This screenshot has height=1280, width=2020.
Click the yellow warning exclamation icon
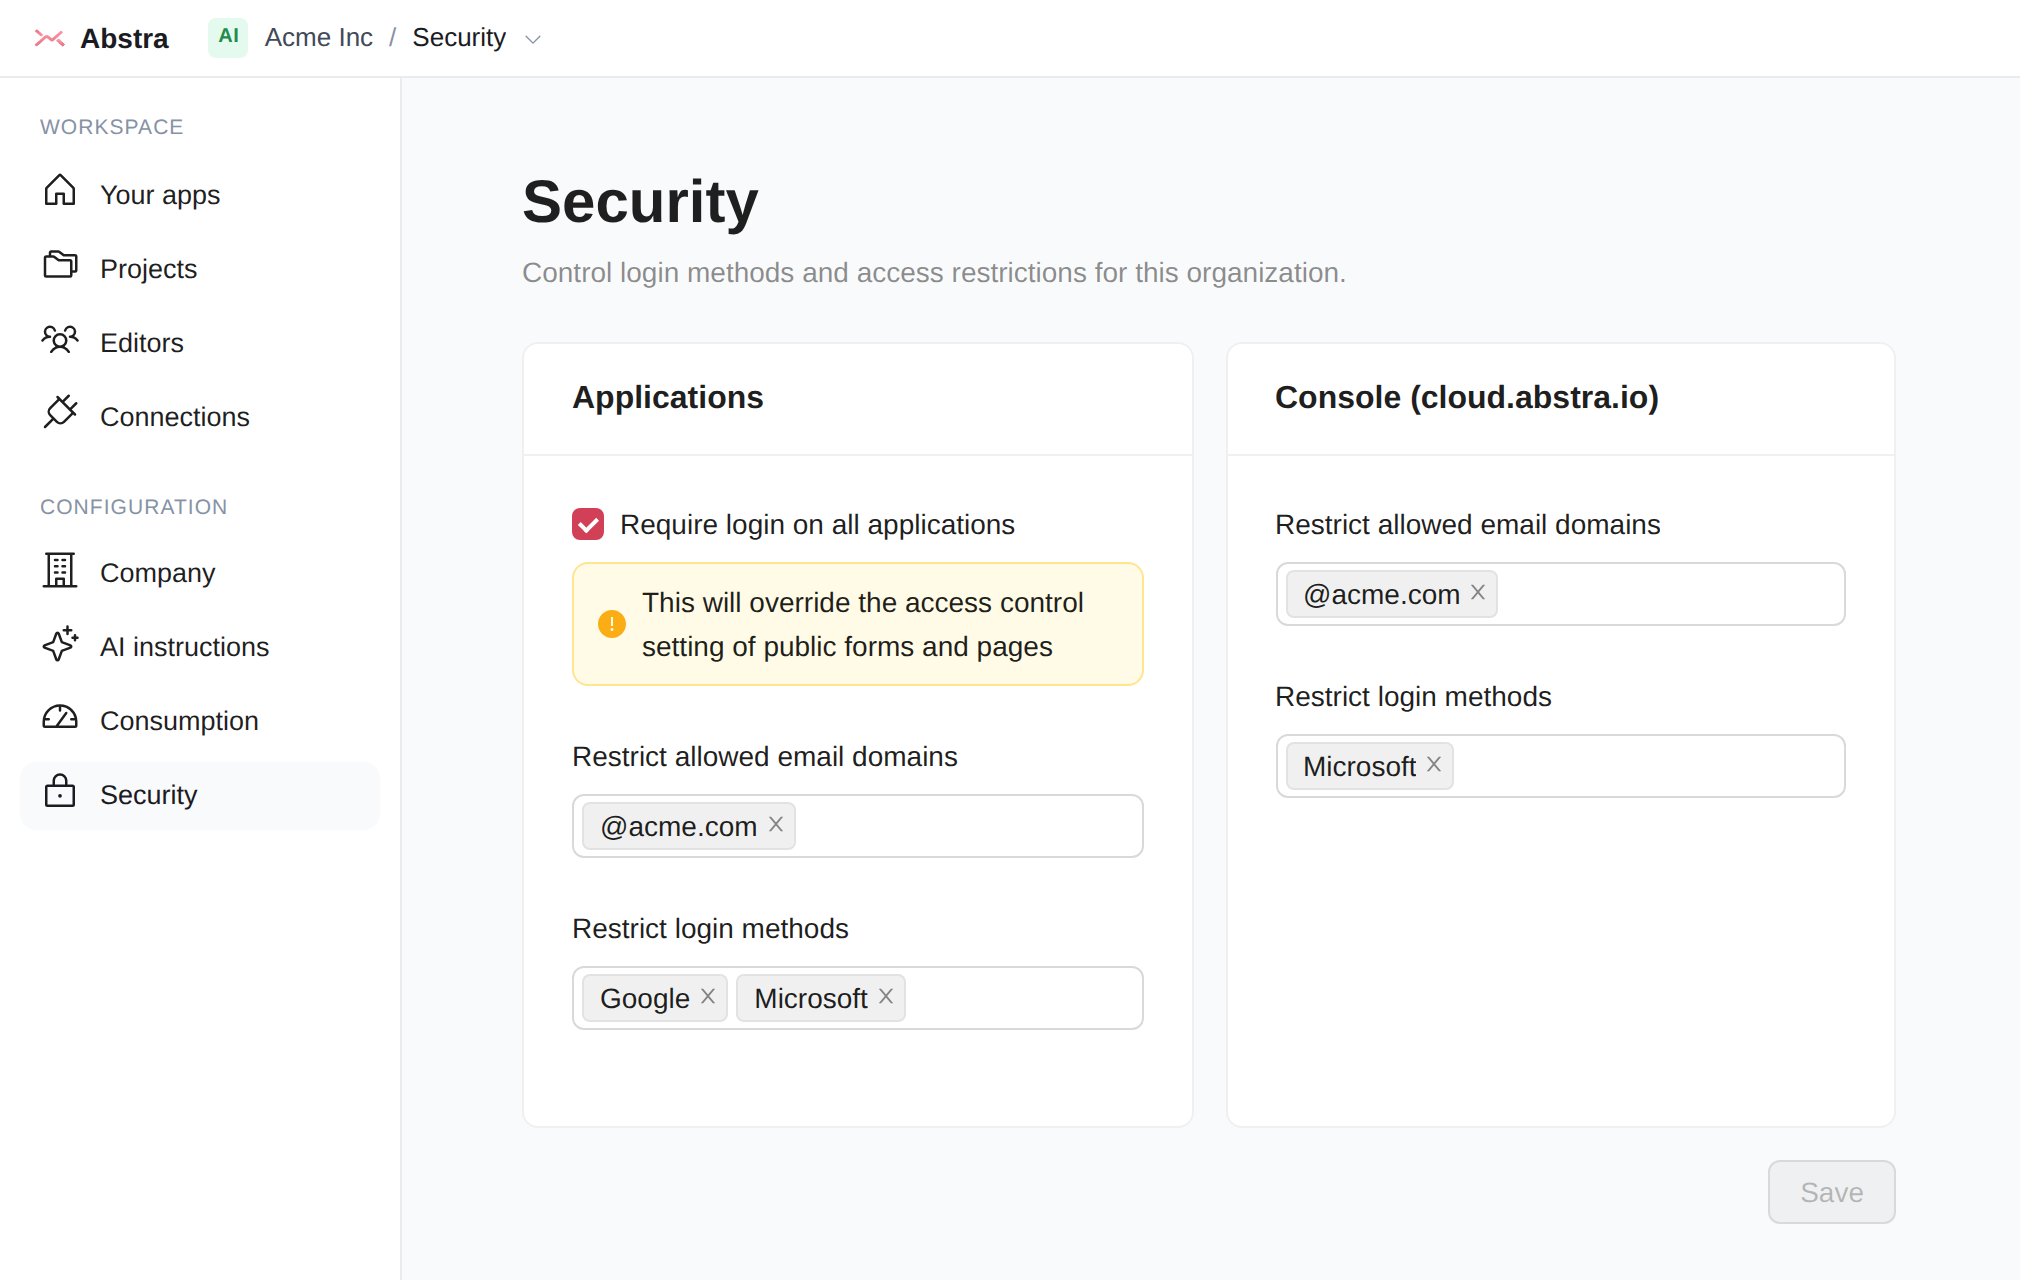coord(612,624)
